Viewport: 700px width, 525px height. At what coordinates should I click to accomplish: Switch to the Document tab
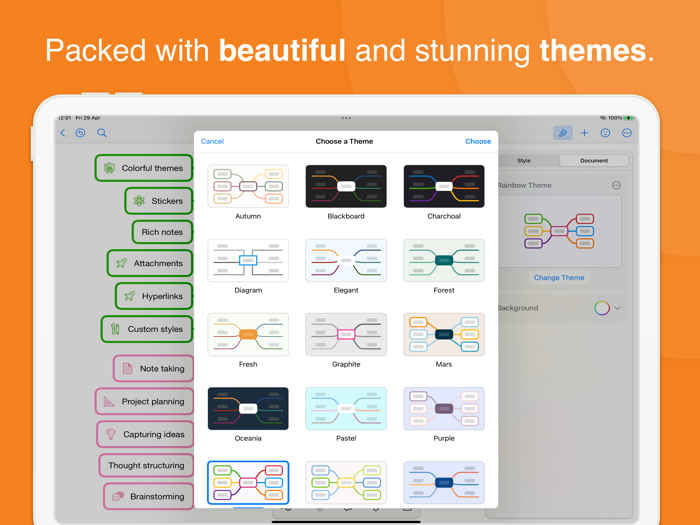pyautogui.click(x=593, y=160)
